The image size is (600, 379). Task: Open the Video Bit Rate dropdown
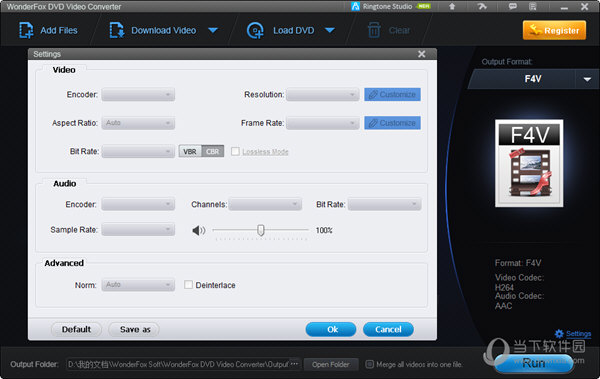click(138, 152)
